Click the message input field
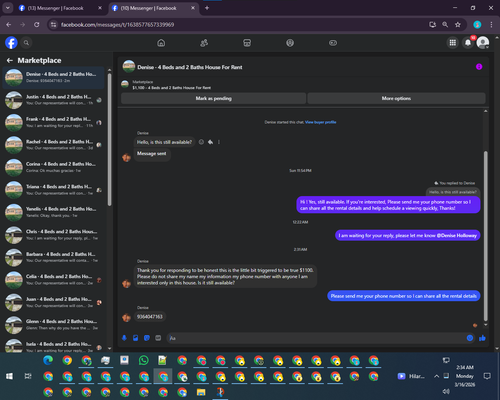The image size is (500, 400). (x=317, y=338)
